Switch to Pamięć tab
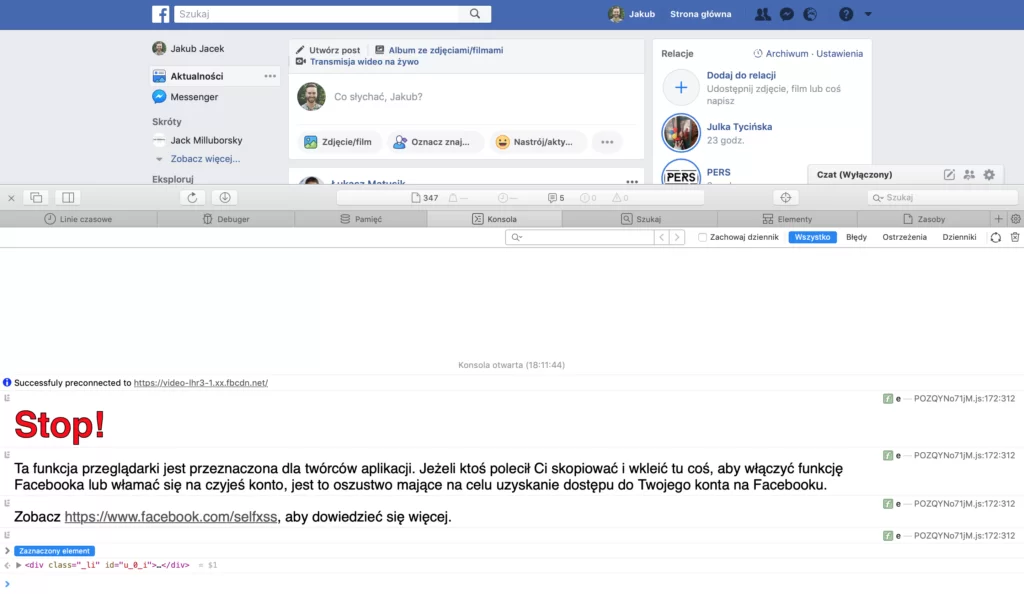 (361, 219)
